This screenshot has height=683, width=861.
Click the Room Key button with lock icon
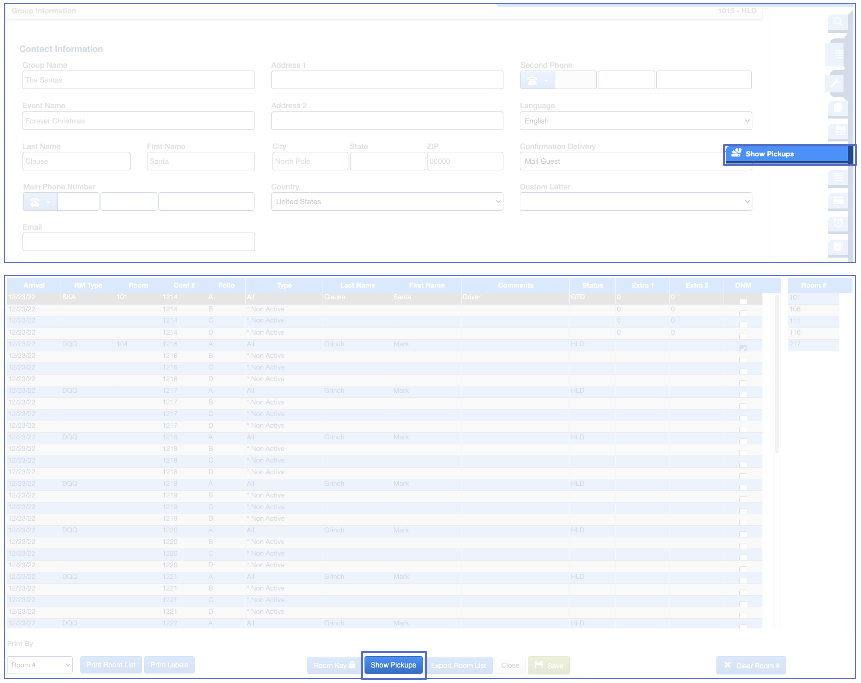[x=334, y=665]
